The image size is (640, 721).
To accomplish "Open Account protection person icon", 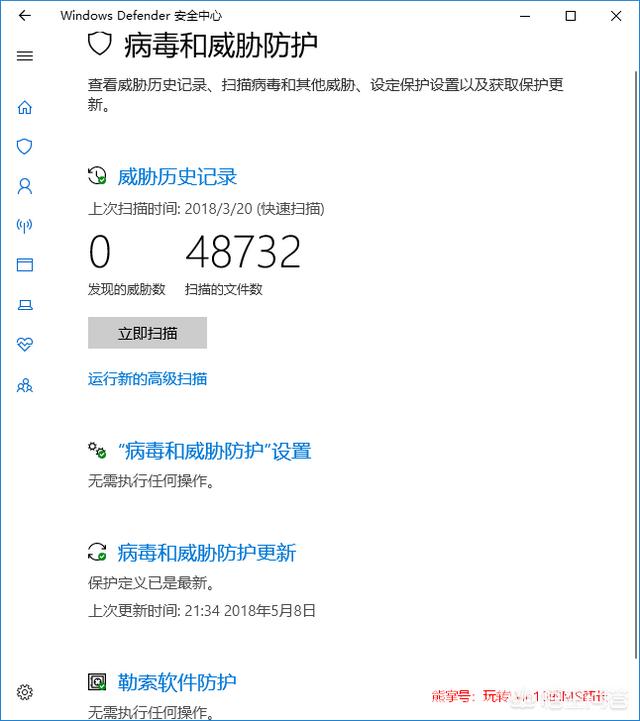I will pos(25,186).
